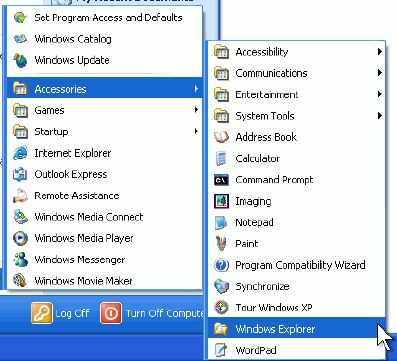397x361 pixels.
Task: Click the Program Compatibility Wizard icon
Action: tap(221, 265)
